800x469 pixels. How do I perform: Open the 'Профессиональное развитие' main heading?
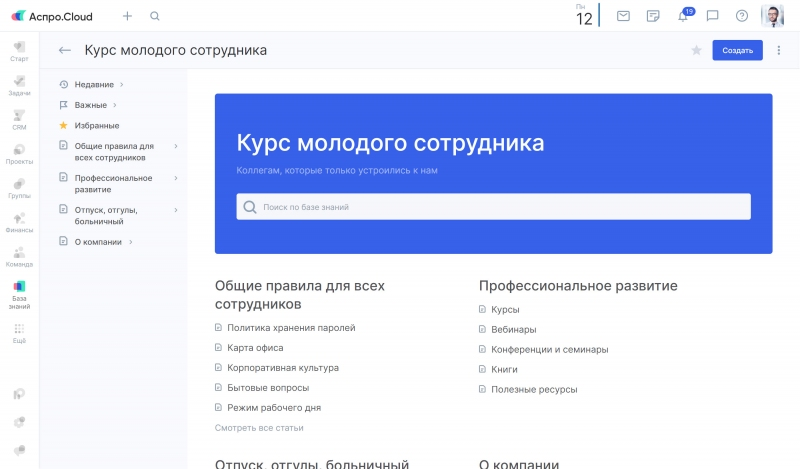(x=578, y=286)
